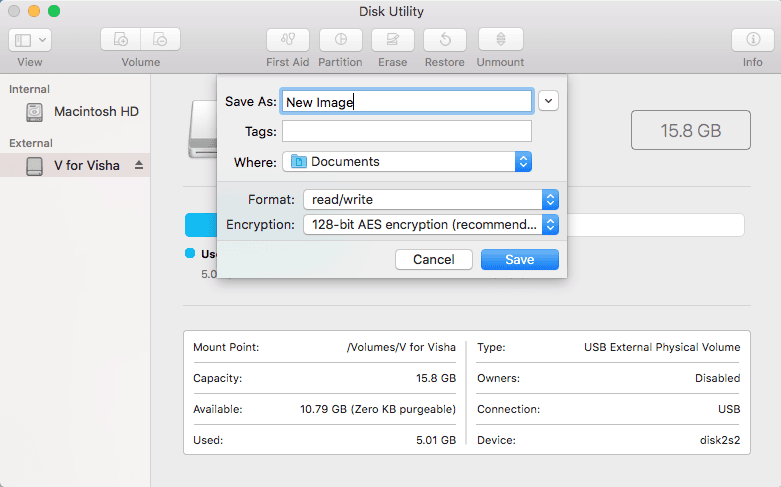The image size is (781, 487).
Task: Run First Aid from toolbar
Action: pyautogui.click(x=288, y=39)
